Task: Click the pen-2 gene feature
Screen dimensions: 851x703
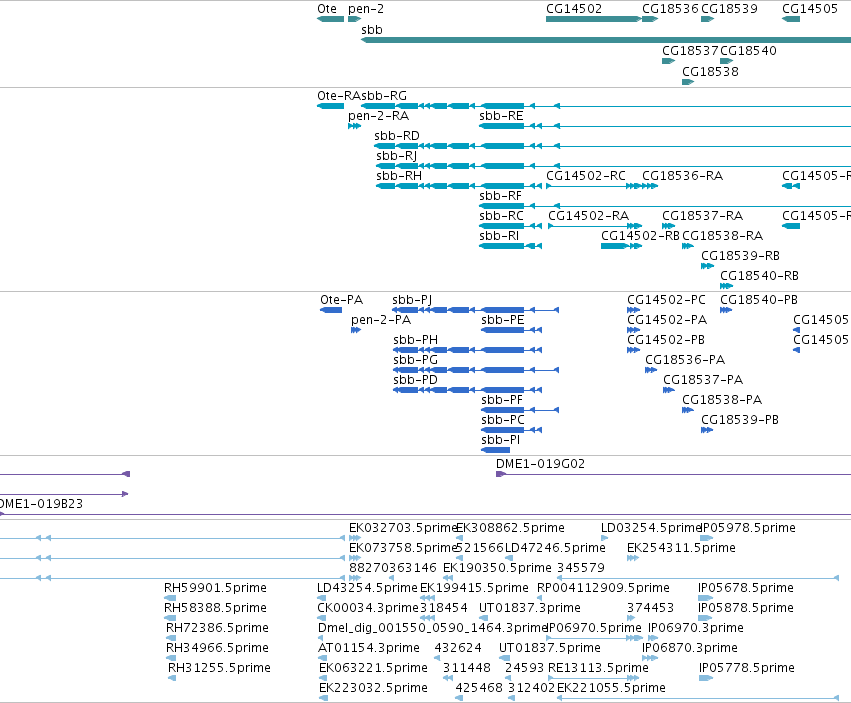Action: click(354, 19)
